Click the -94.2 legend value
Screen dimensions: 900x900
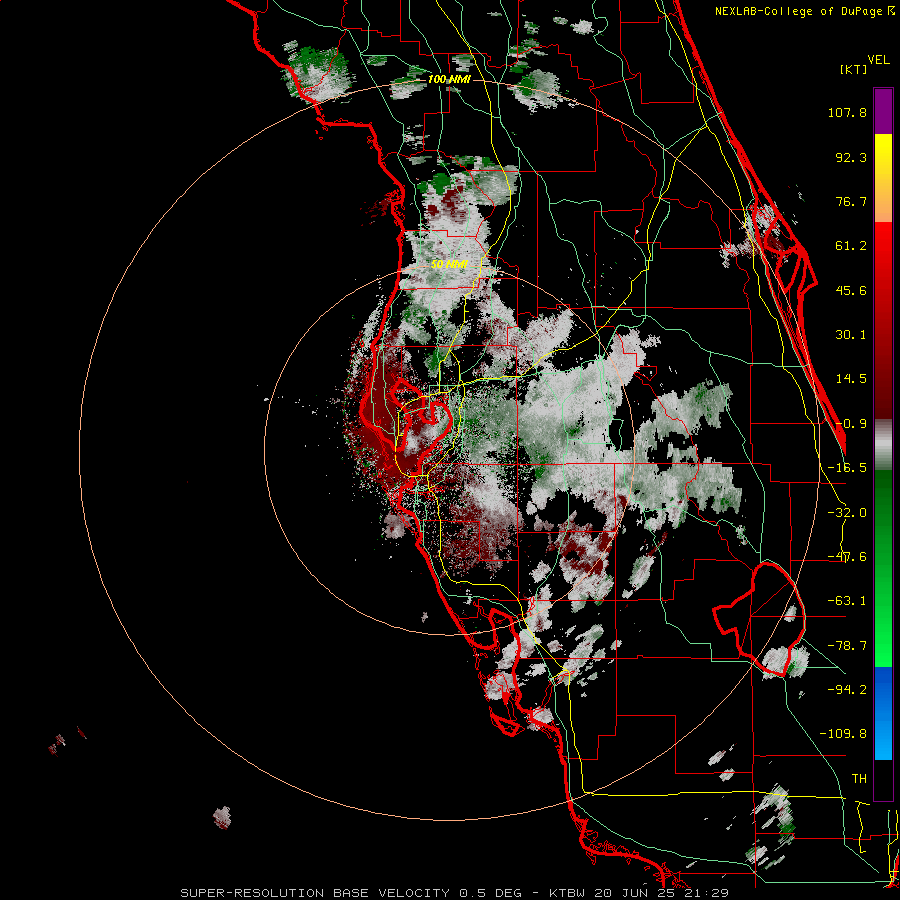(847, 689)
